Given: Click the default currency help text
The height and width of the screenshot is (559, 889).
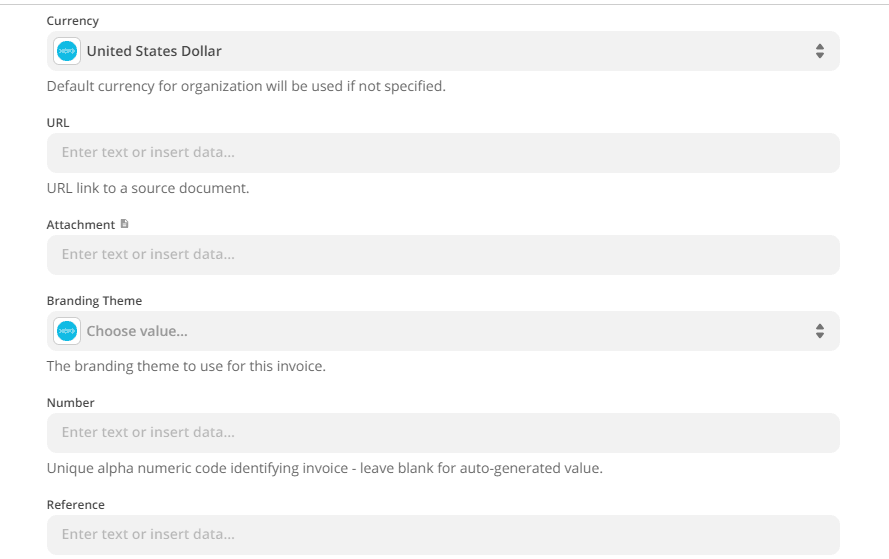Looking at the screenshot, I should (x=246, y=86).
